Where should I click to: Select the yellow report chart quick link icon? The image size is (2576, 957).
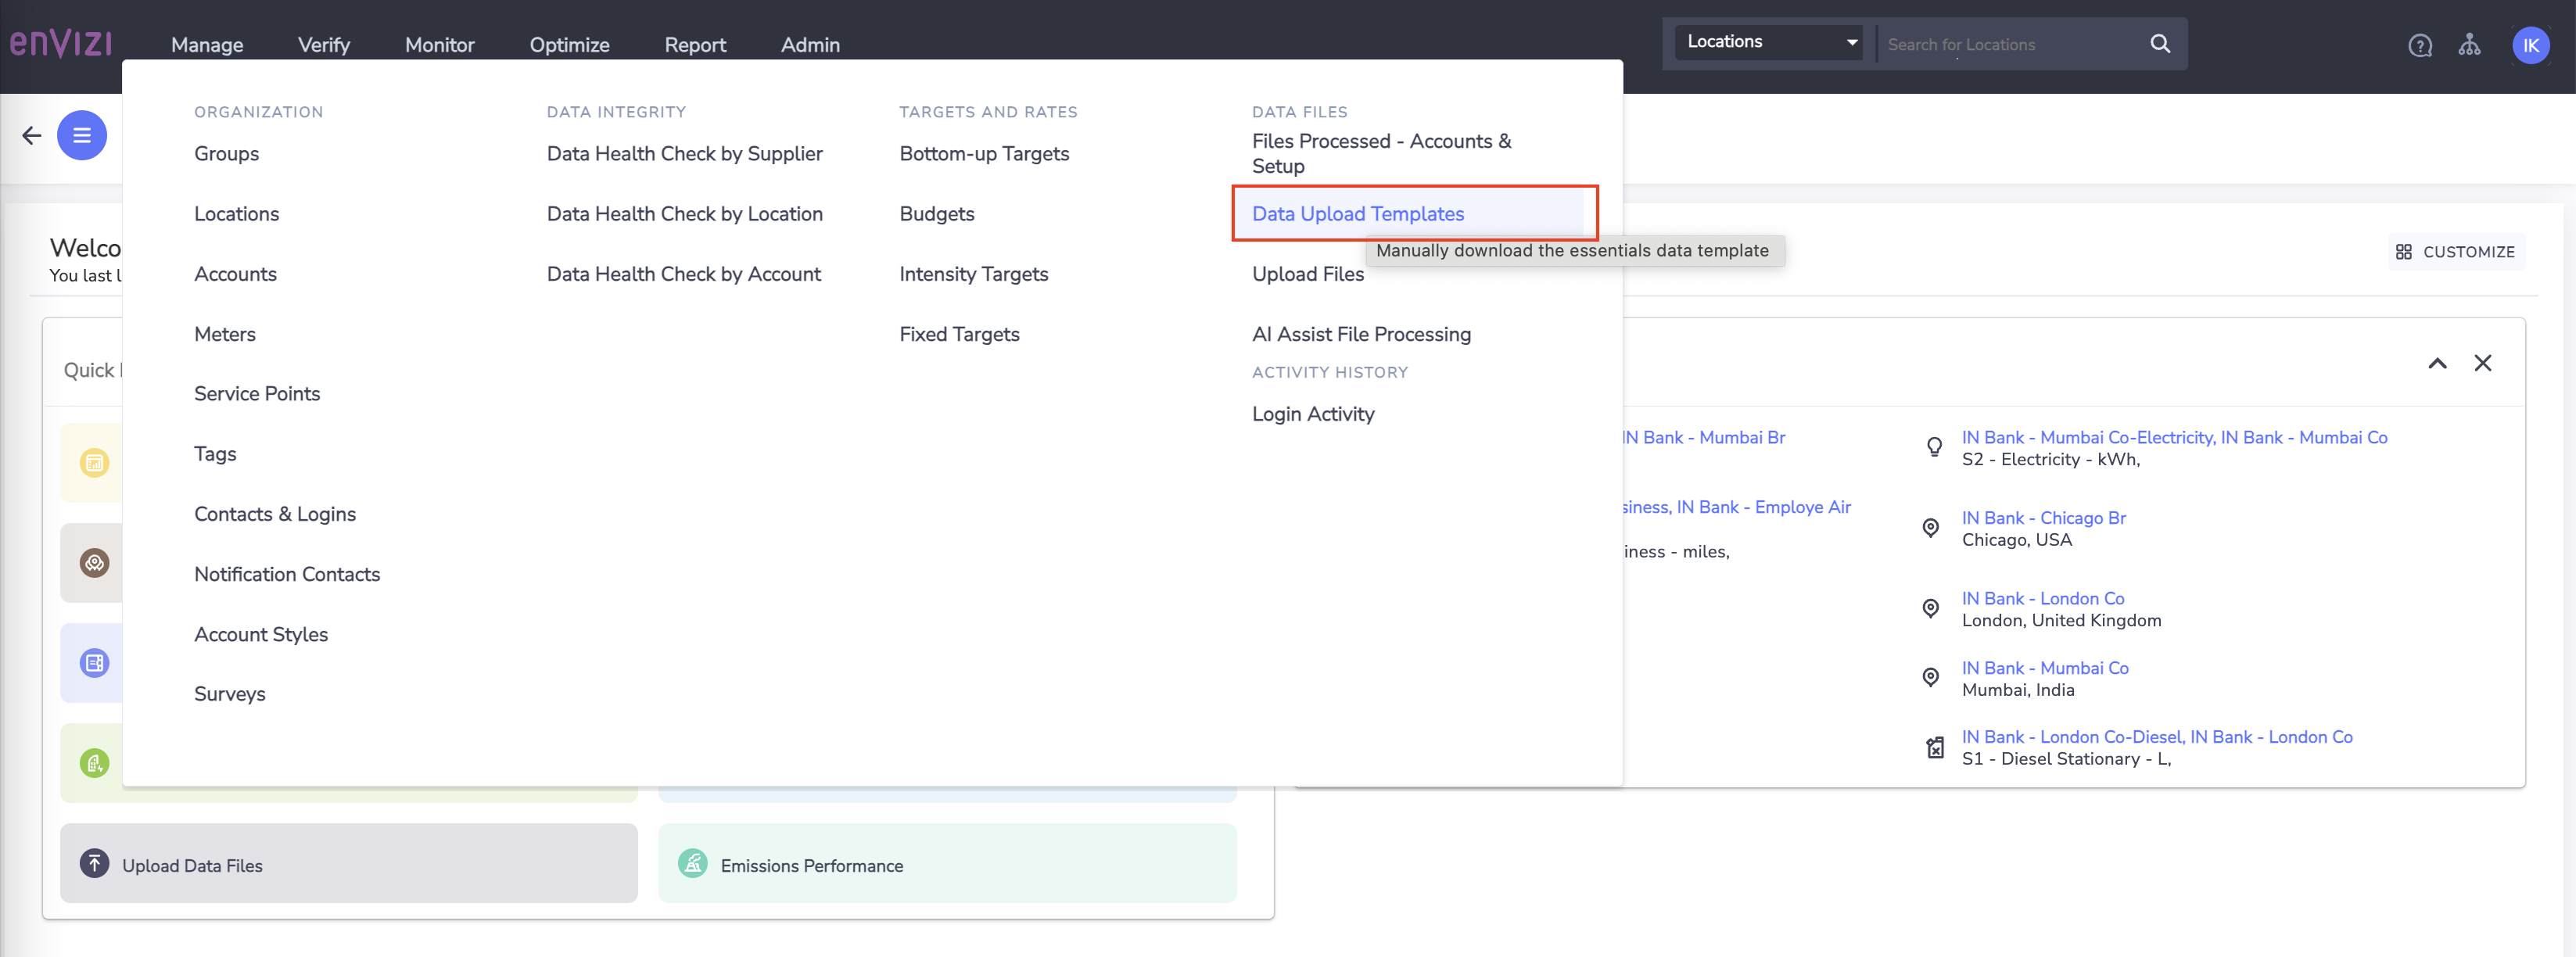[x=94, y=462]
